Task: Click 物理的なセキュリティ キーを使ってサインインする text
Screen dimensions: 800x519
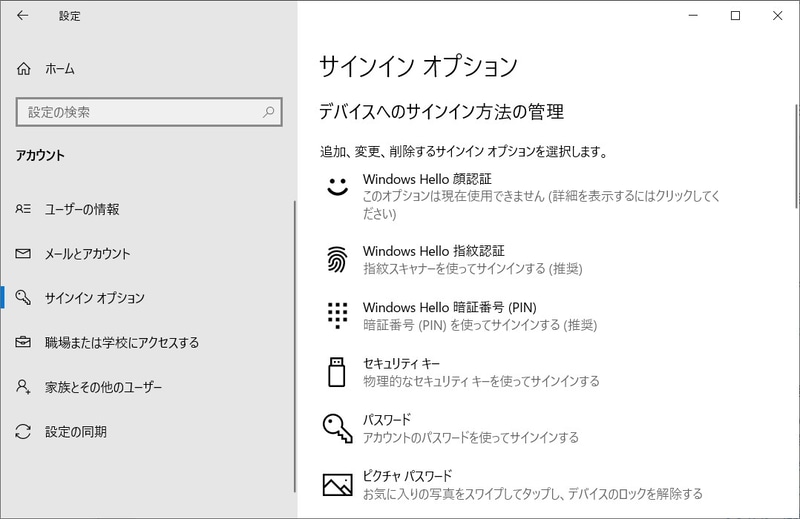Action: 481,381
